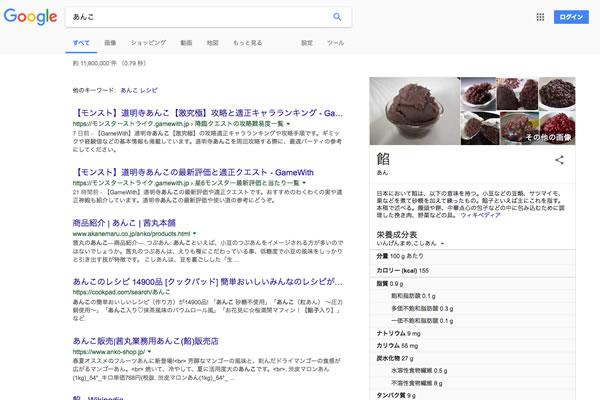
Task: Select the すべて tab
Action: point(81,43)
